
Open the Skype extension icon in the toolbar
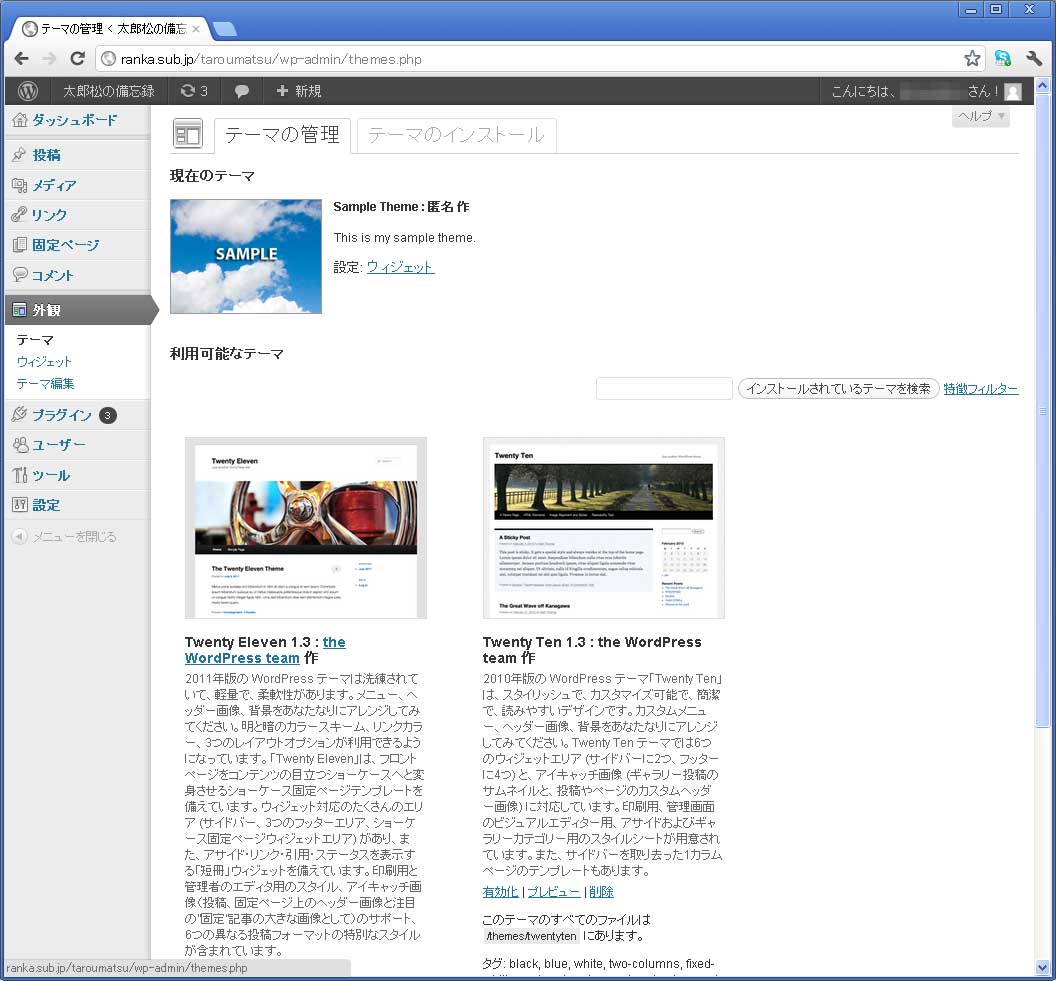[1003, 59]
